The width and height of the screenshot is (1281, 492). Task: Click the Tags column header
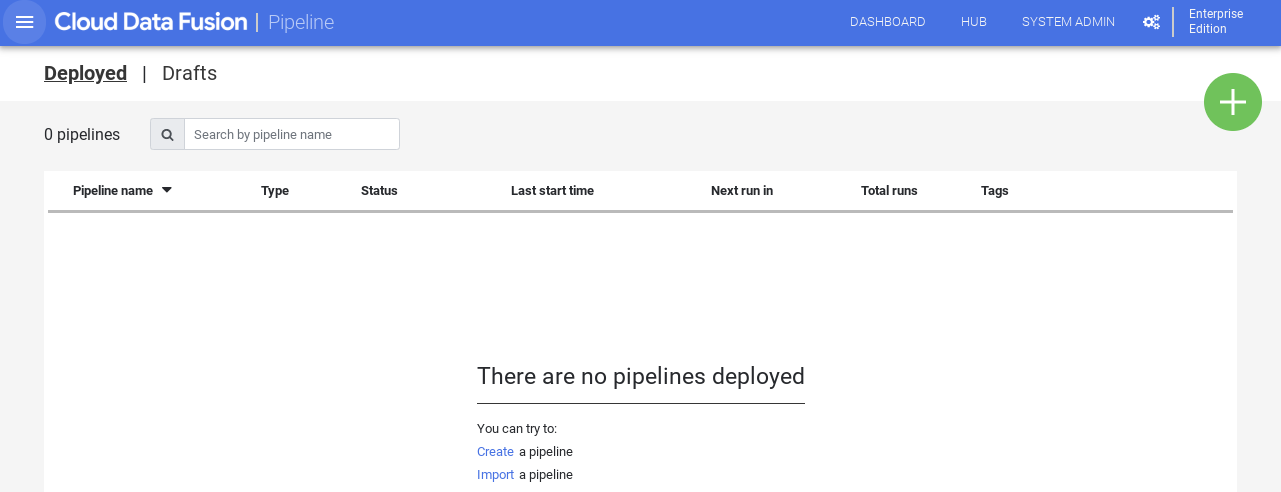pos(994,191)
